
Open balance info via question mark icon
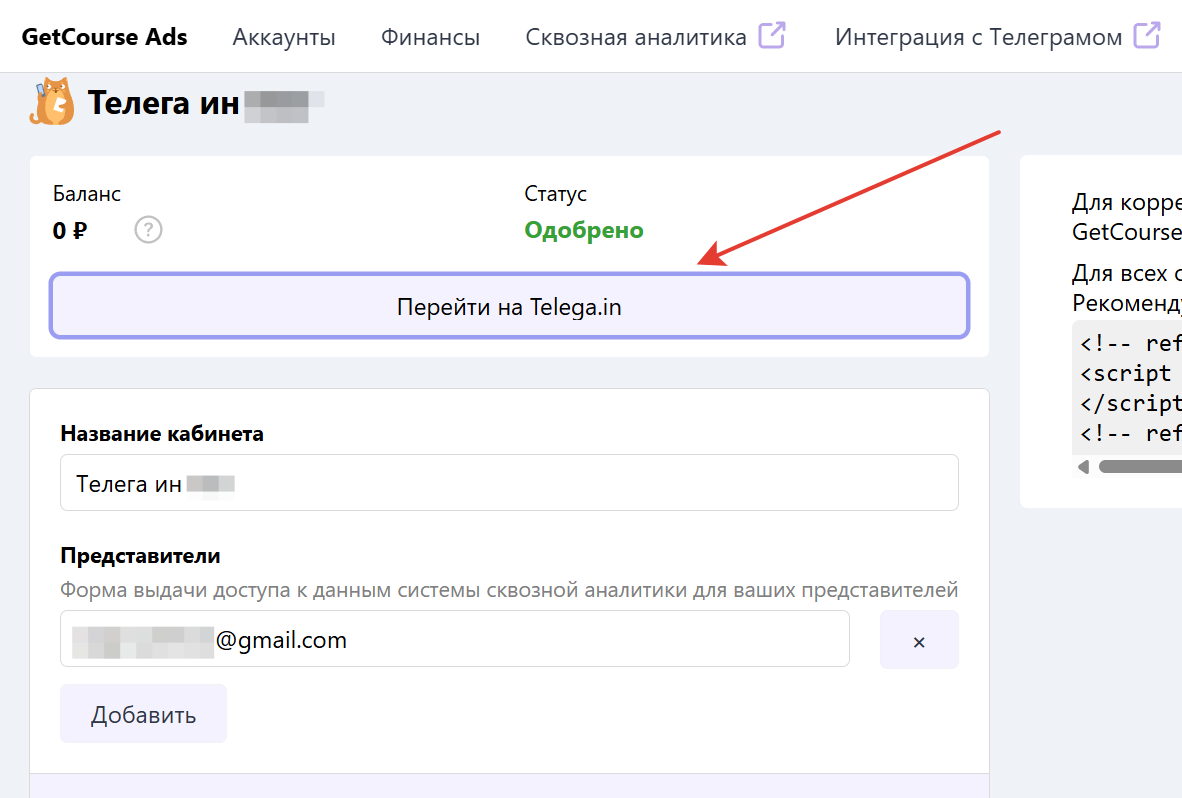tap(148, 230)
